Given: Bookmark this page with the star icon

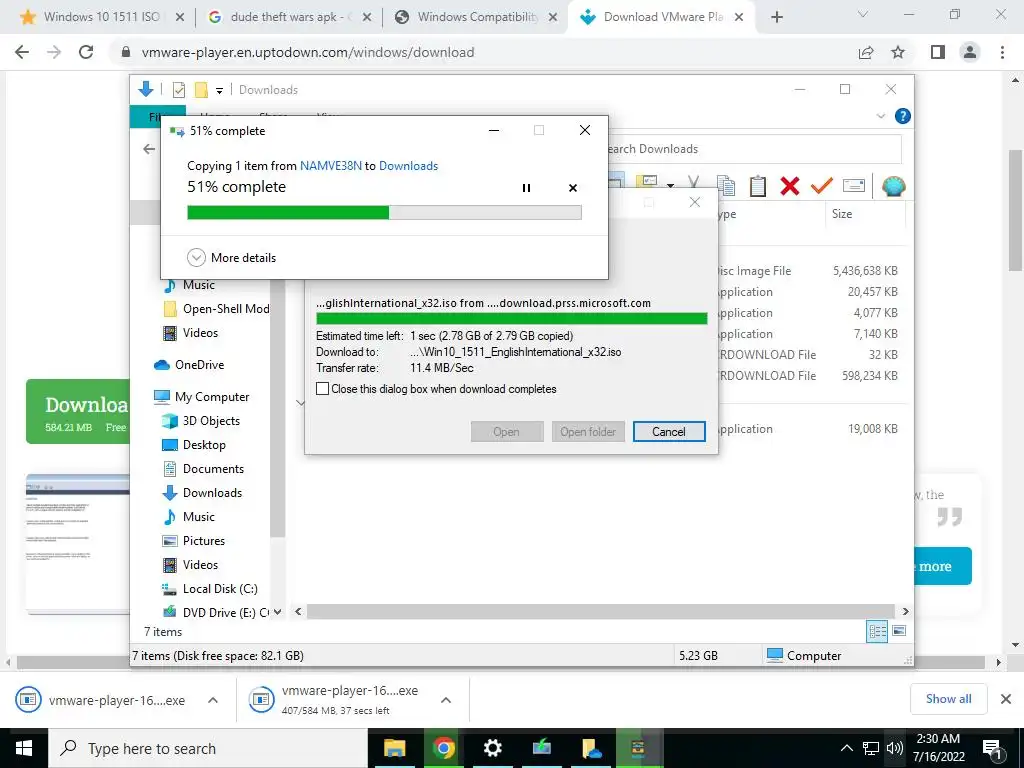Looking at the screenshot, I should (898, 52).
